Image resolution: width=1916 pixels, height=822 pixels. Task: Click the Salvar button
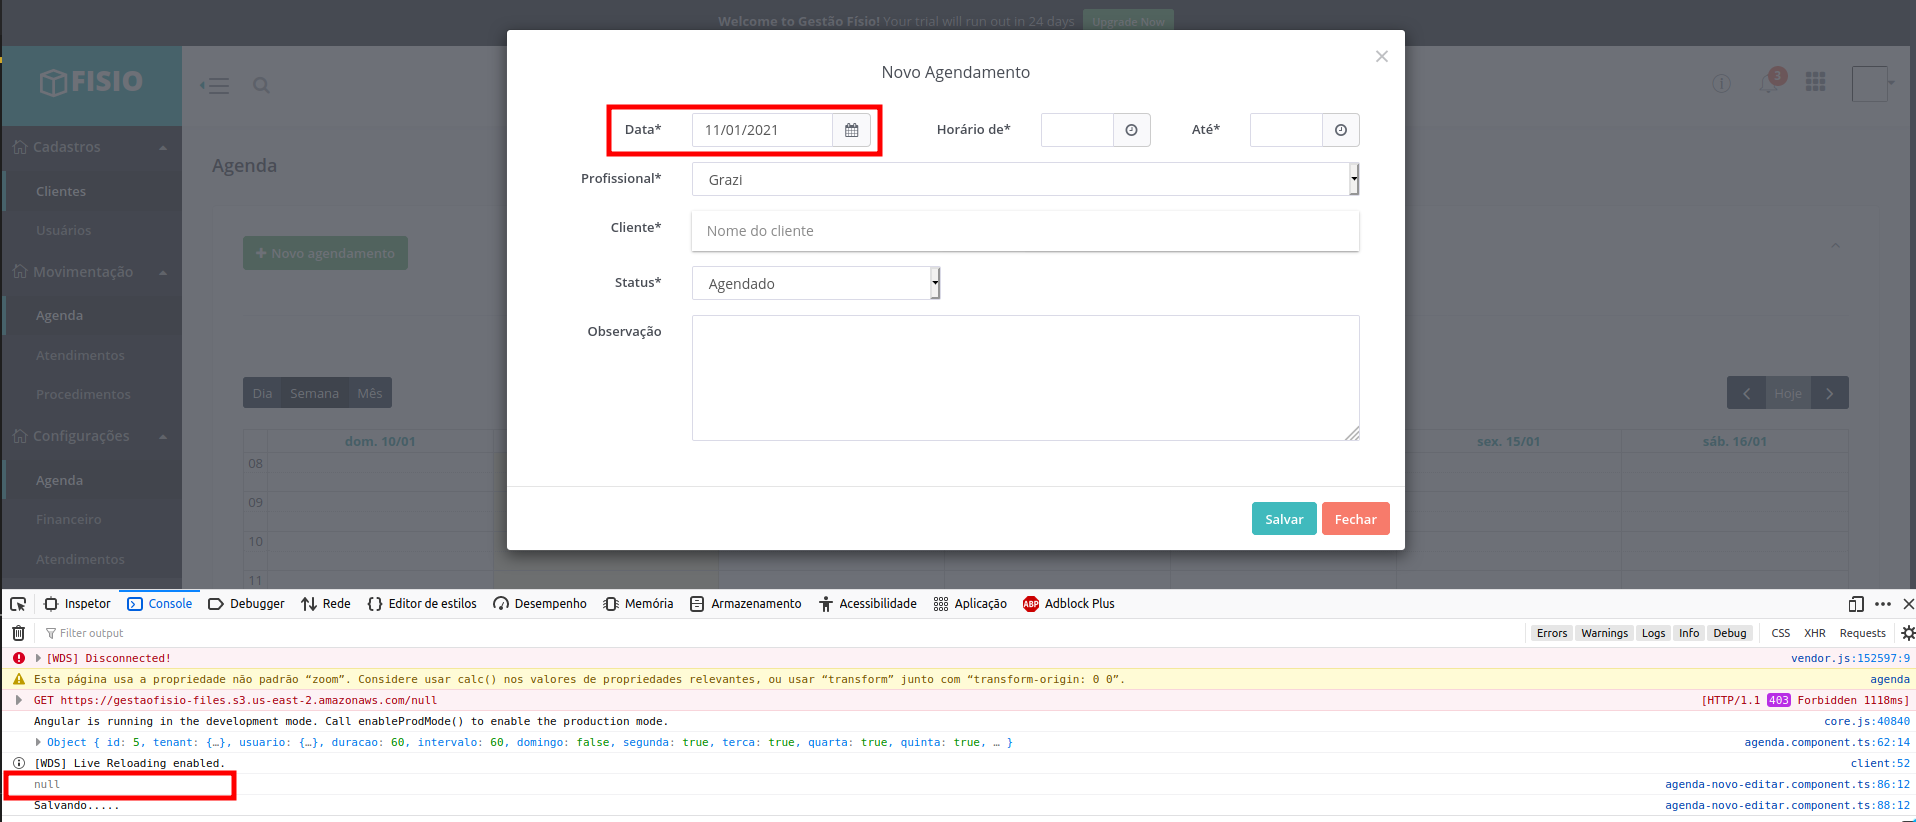[x=1284, y=519]
